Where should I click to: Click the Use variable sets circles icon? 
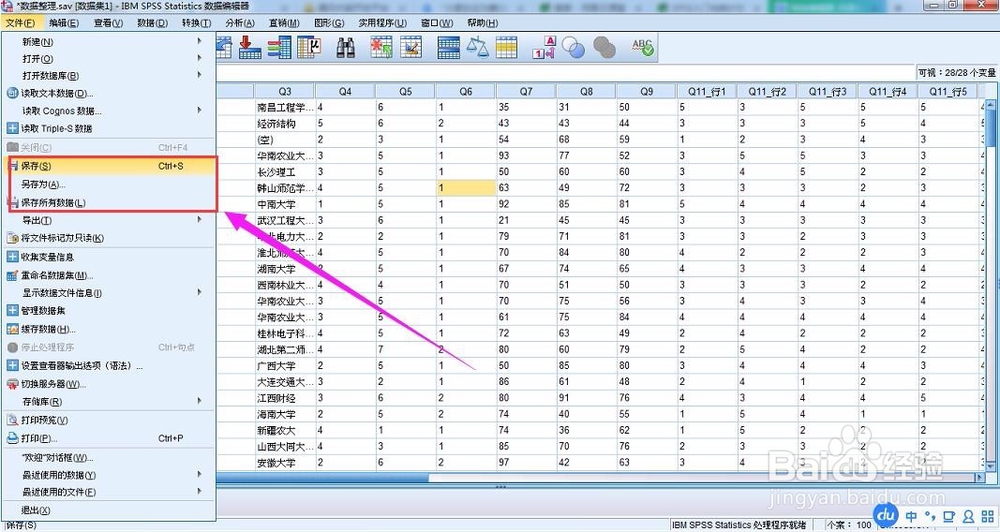[573, 47]
